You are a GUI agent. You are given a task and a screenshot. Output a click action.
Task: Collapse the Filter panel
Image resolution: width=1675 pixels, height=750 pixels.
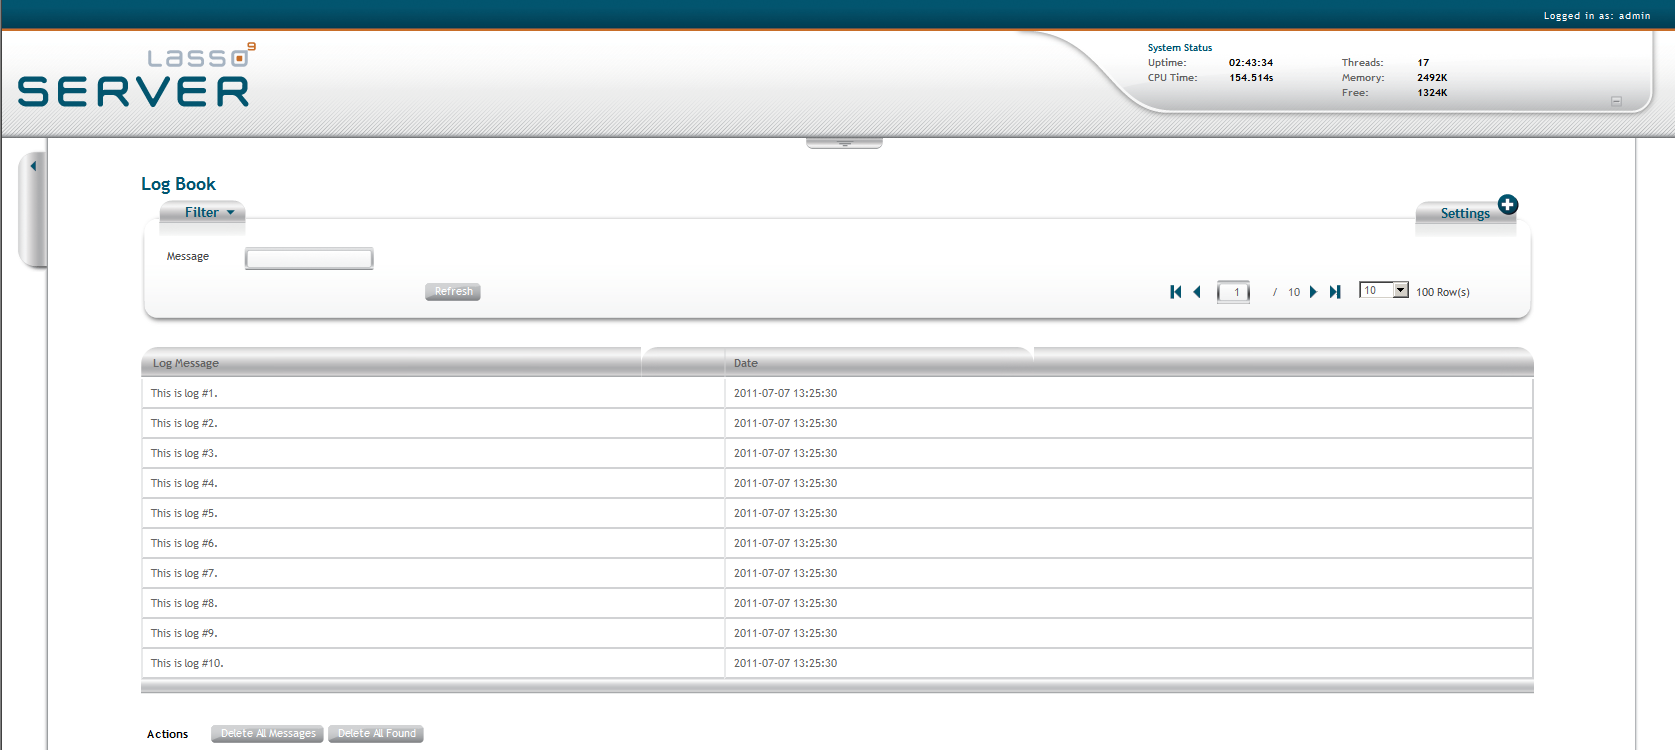tap(208, 213)
